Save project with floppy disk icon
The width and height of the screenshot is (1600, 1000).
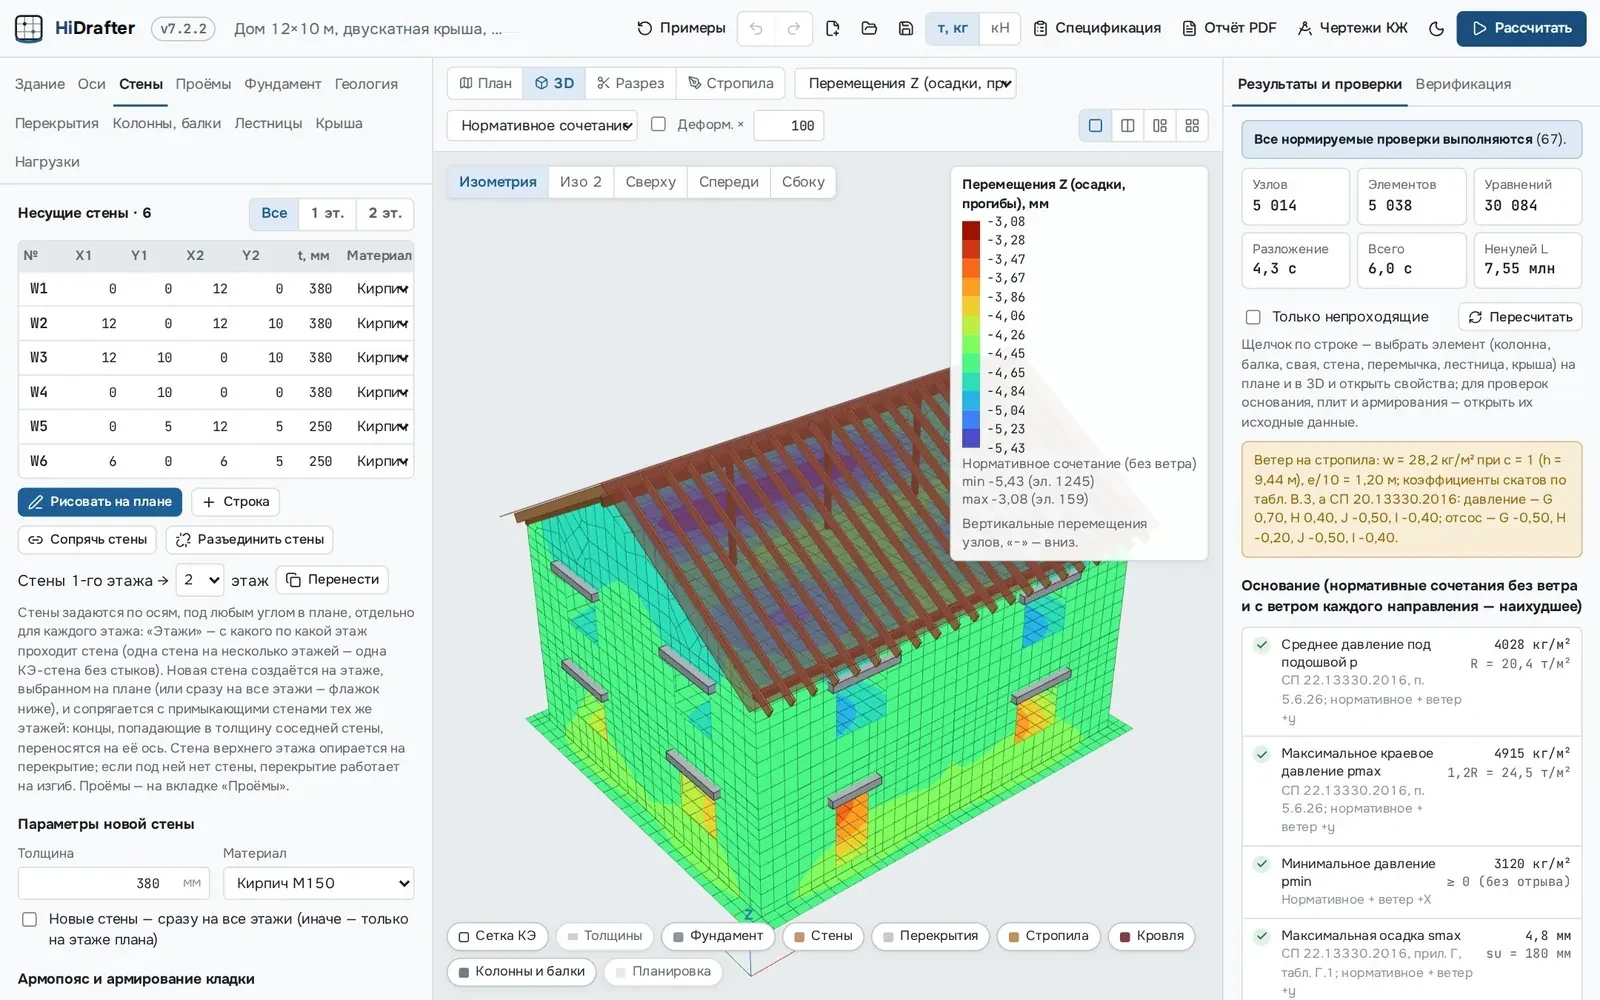(906, 28)
